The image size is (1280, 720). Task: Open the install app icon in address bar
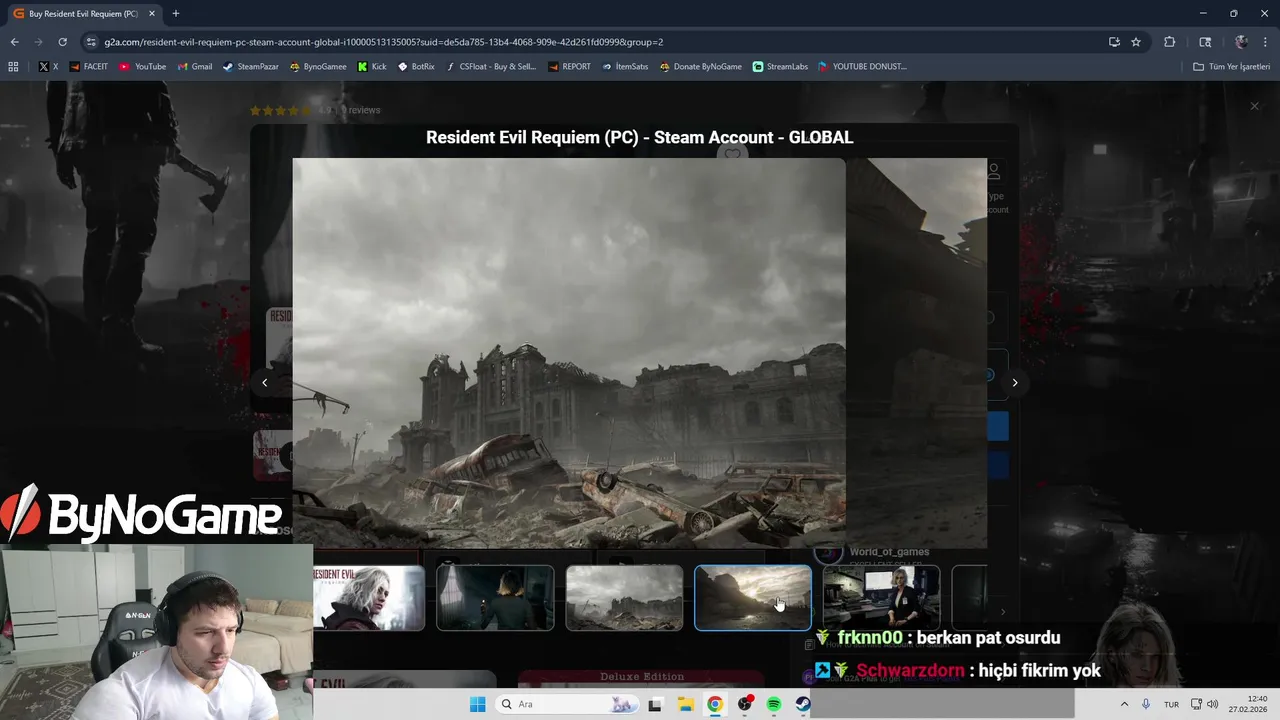coord(1114,42)
